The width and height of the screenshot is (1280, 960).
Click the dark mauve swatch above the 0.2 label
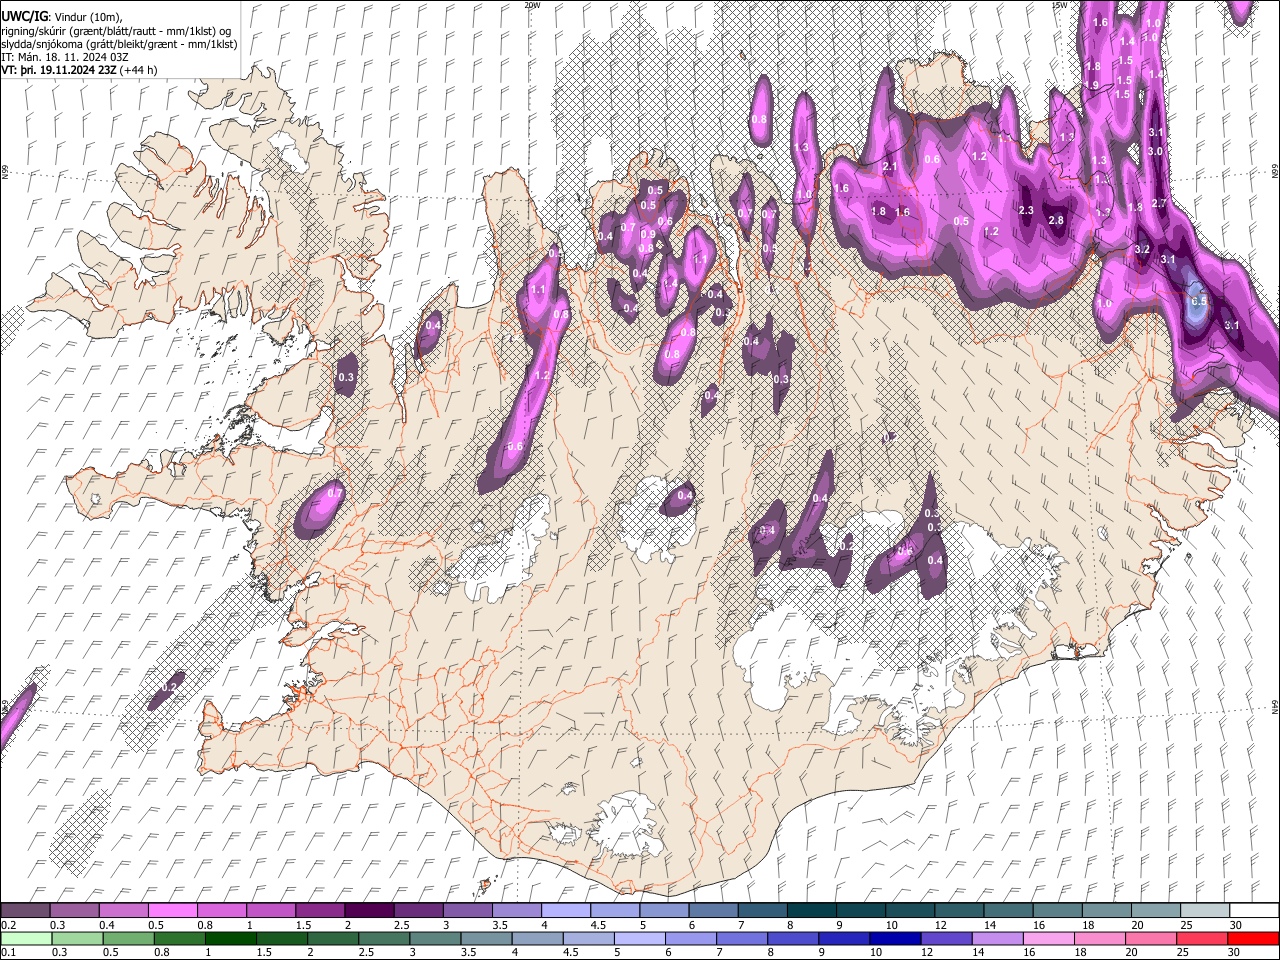click(x=25, y=911)
